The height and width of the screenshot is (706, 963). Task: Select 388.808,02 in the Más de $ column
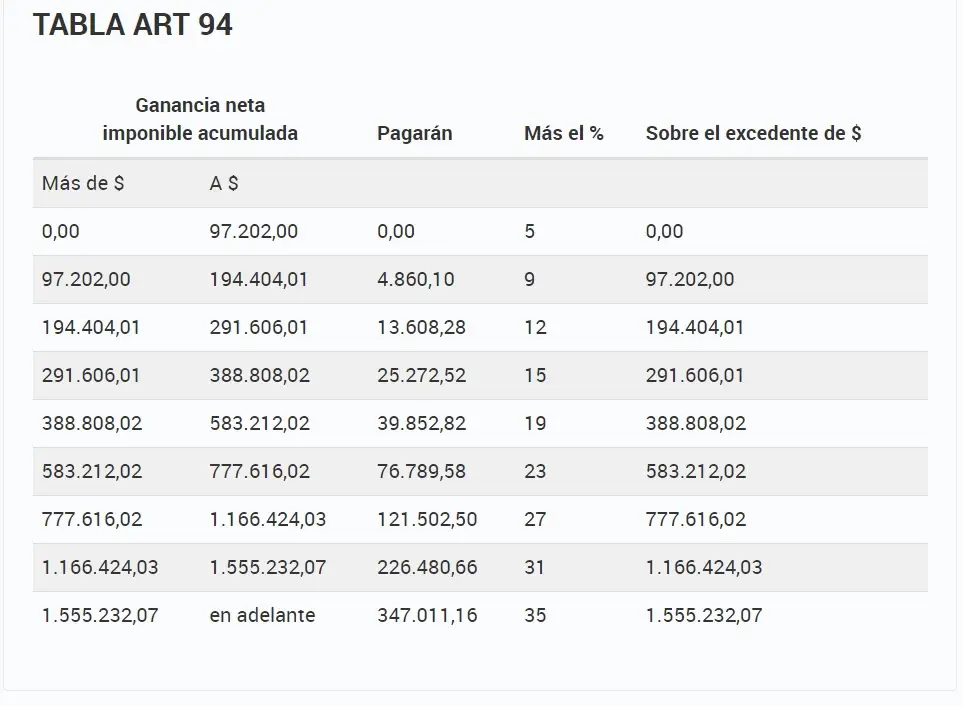(x=92, y=423)
